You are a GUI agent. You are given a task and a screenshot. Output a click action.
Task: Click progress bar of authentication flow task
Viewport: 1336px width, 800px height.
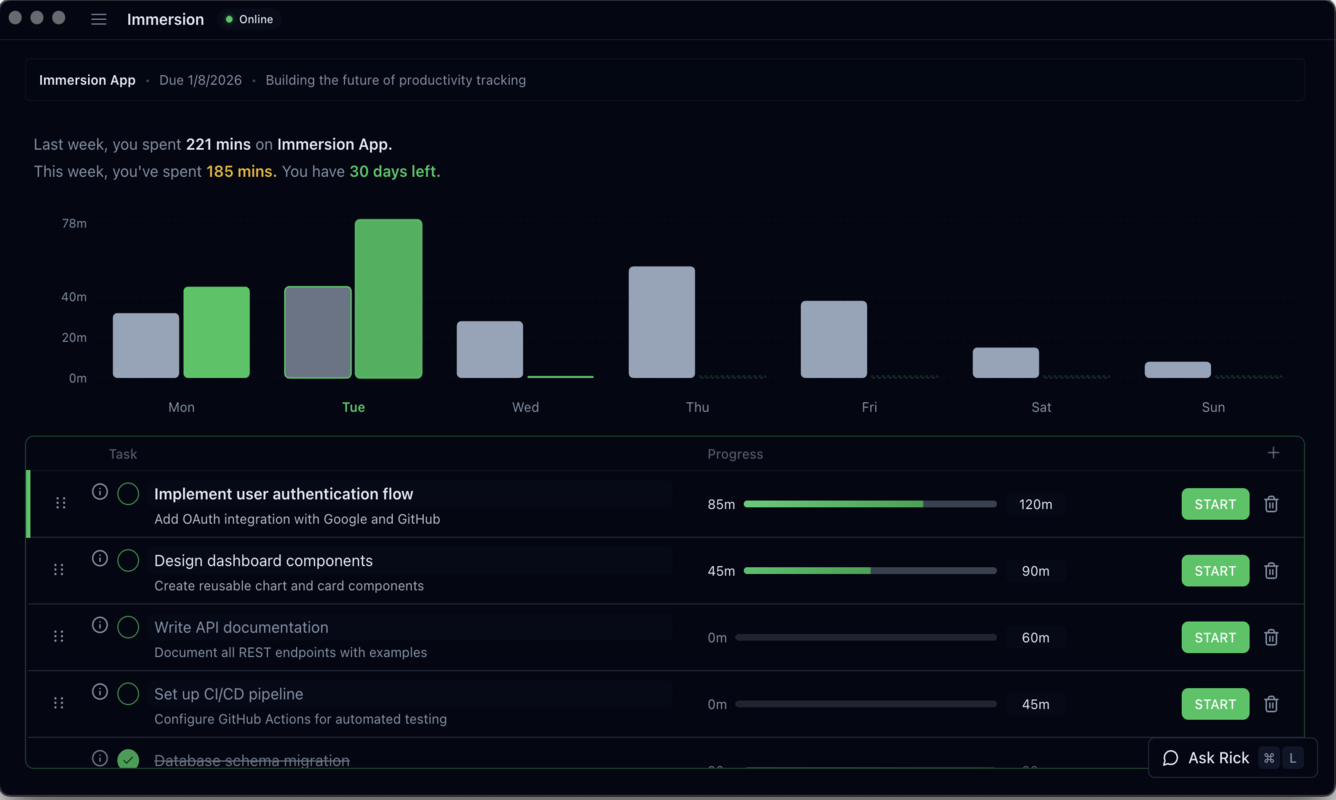[x=870, y=504]
